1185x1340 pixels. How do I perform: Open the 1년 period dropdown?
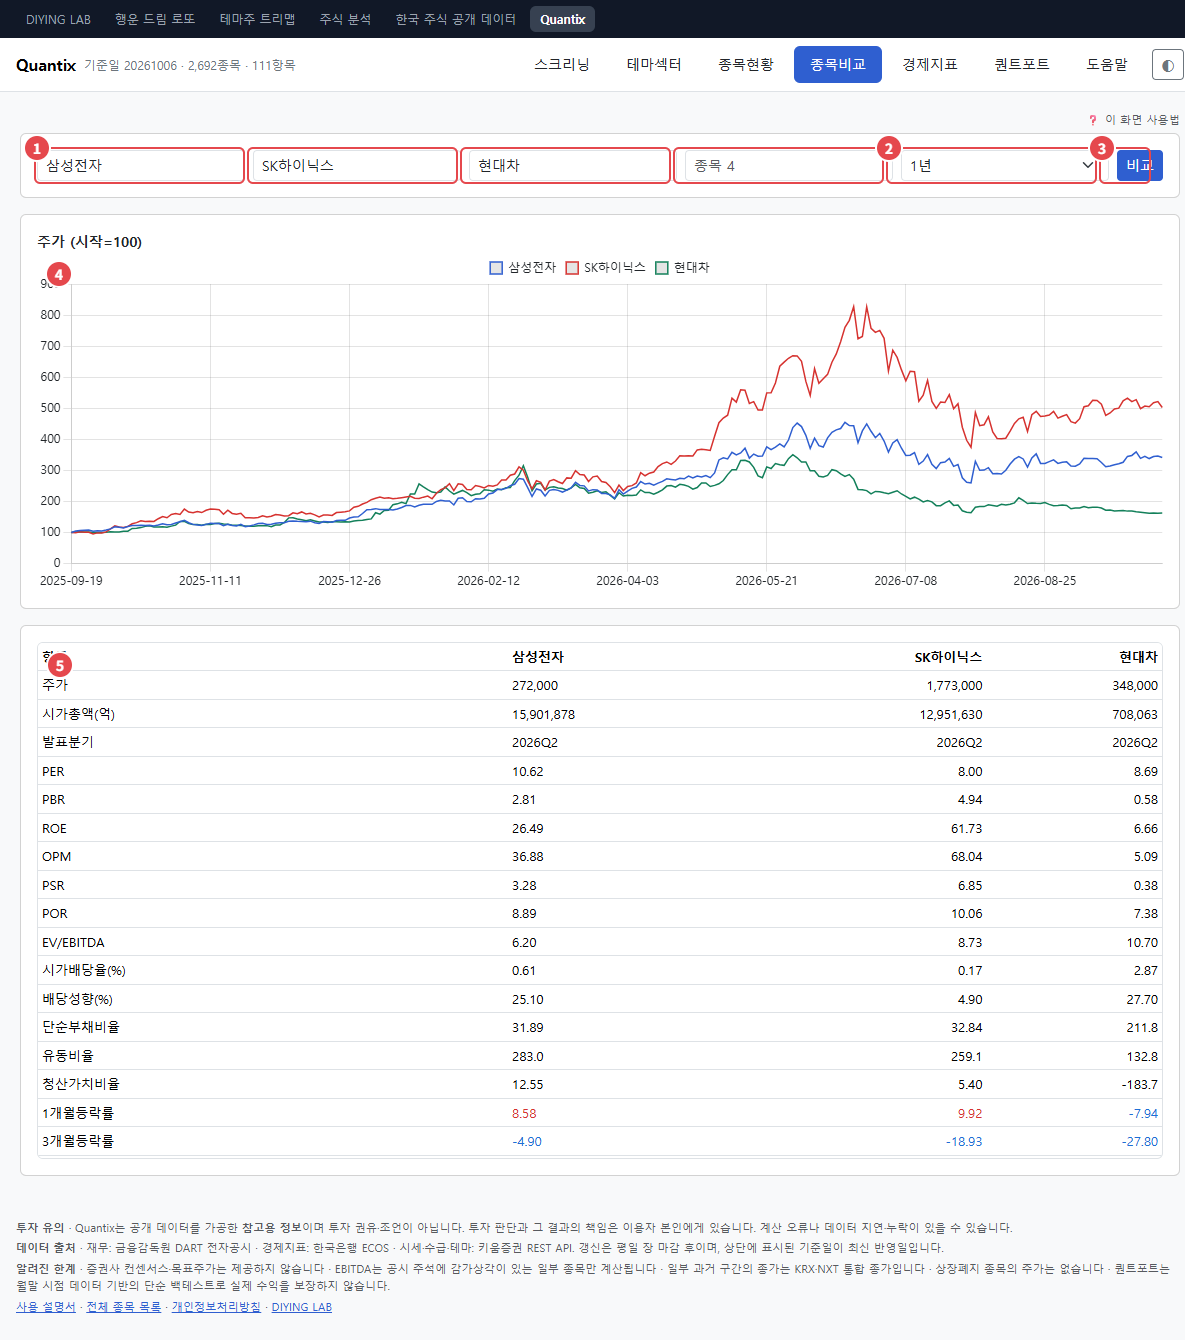(999, 166)
